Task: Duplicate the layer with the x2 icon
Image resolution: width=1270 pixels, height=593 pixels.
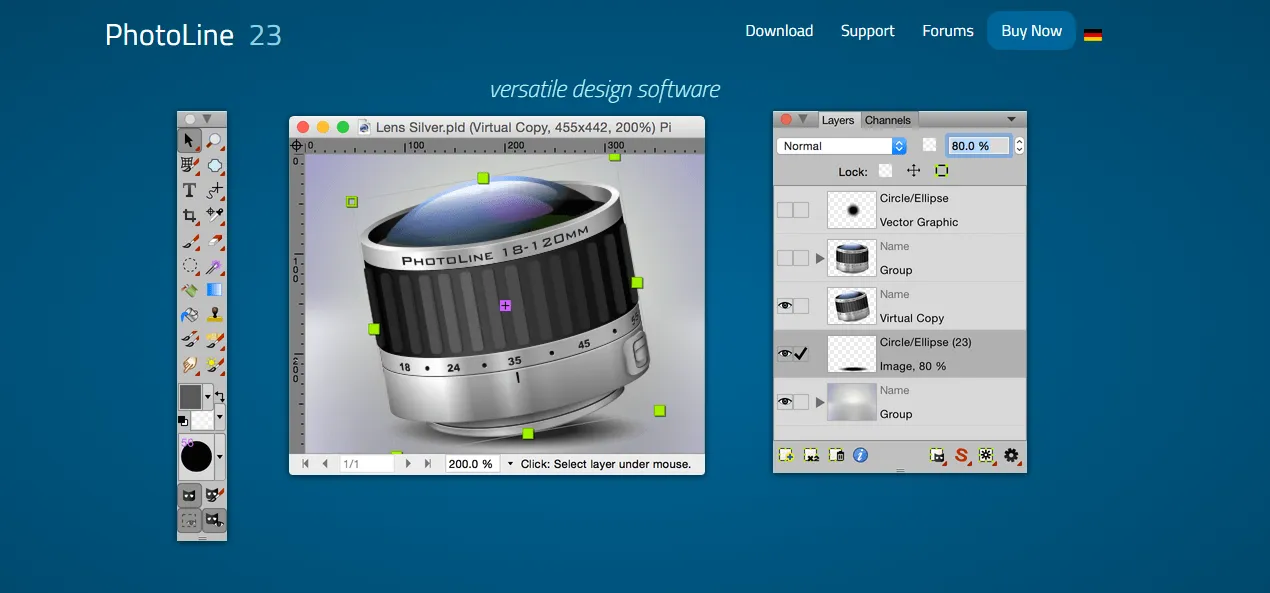Action: click(812, 455)
